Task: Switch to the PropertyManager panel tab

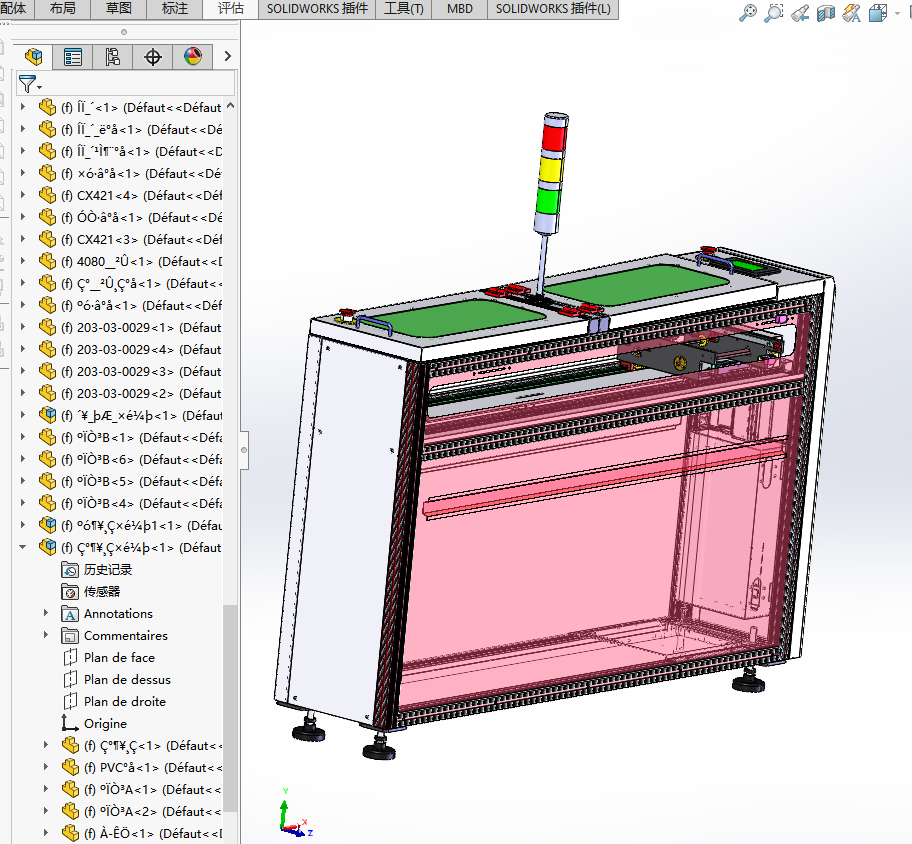Action: 73,57
